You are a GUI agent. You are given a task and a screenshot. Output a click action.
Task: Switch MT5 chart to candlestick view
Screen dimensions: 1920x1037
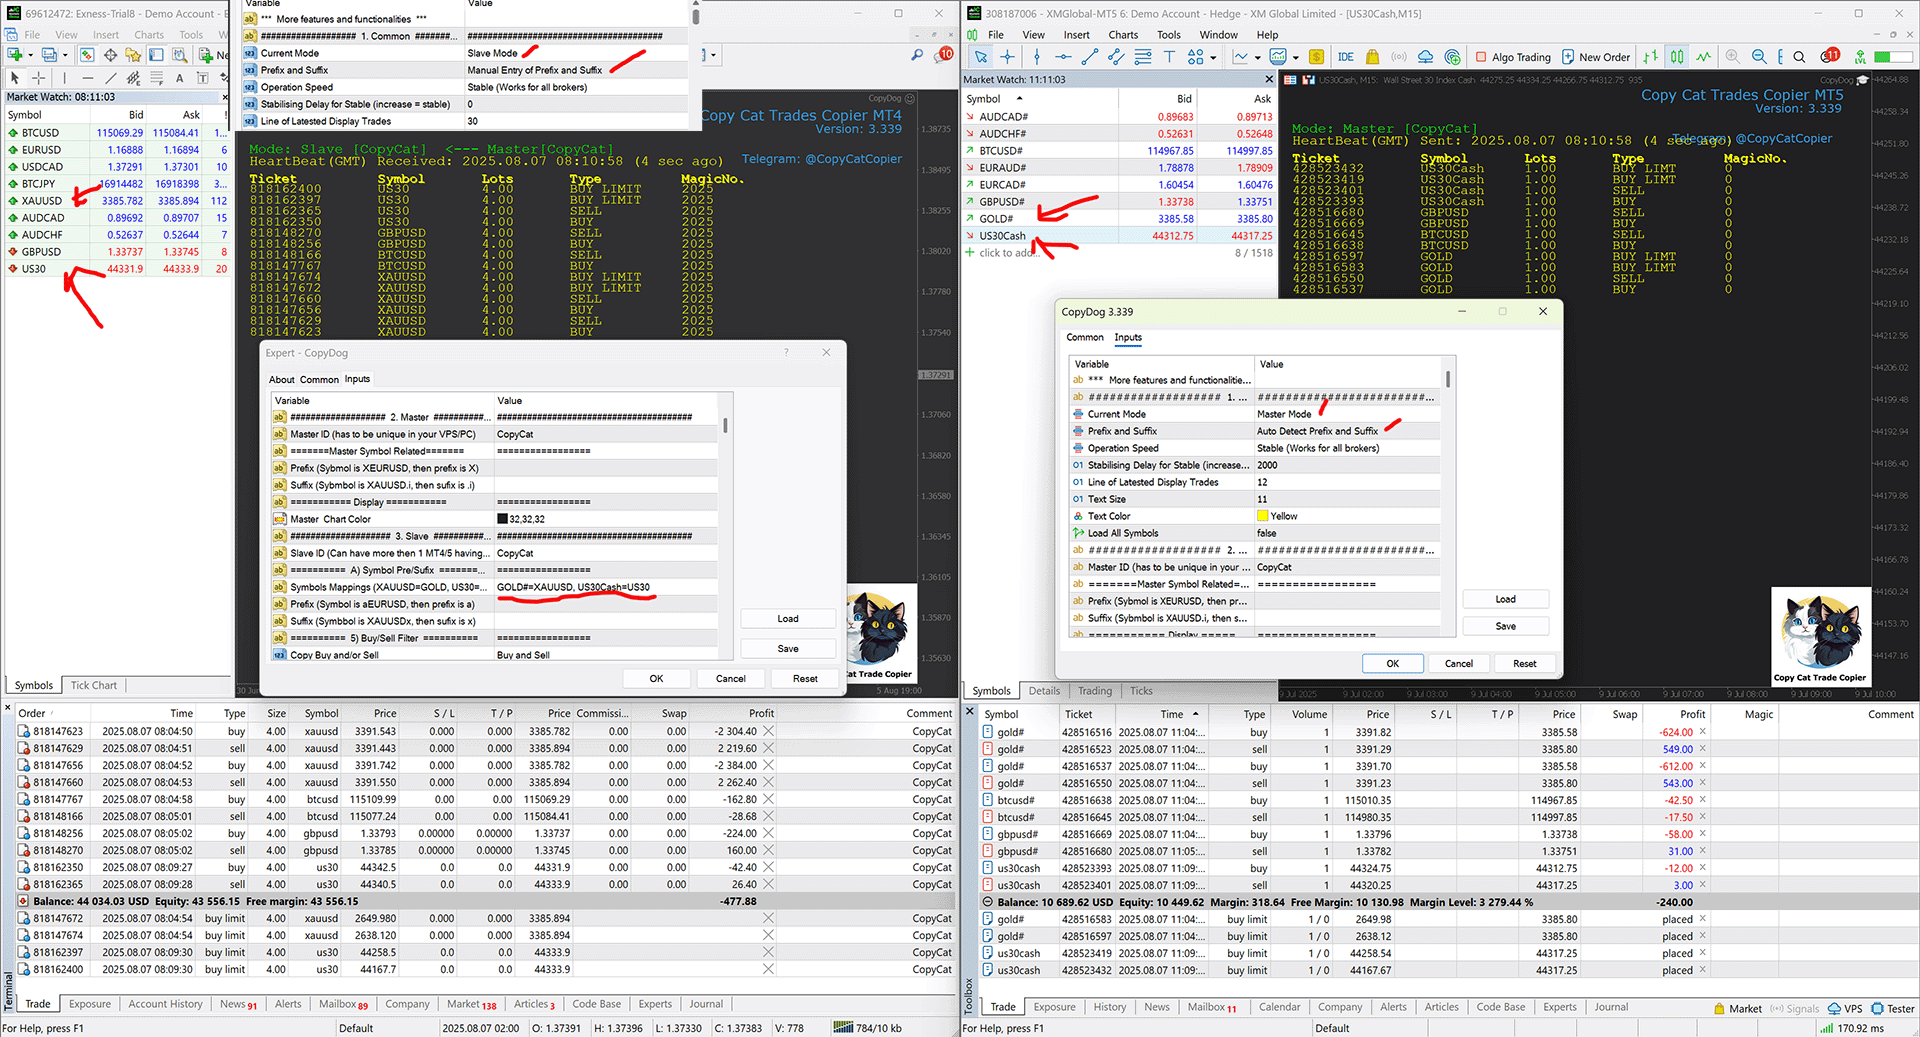(x=1677, y=57)
